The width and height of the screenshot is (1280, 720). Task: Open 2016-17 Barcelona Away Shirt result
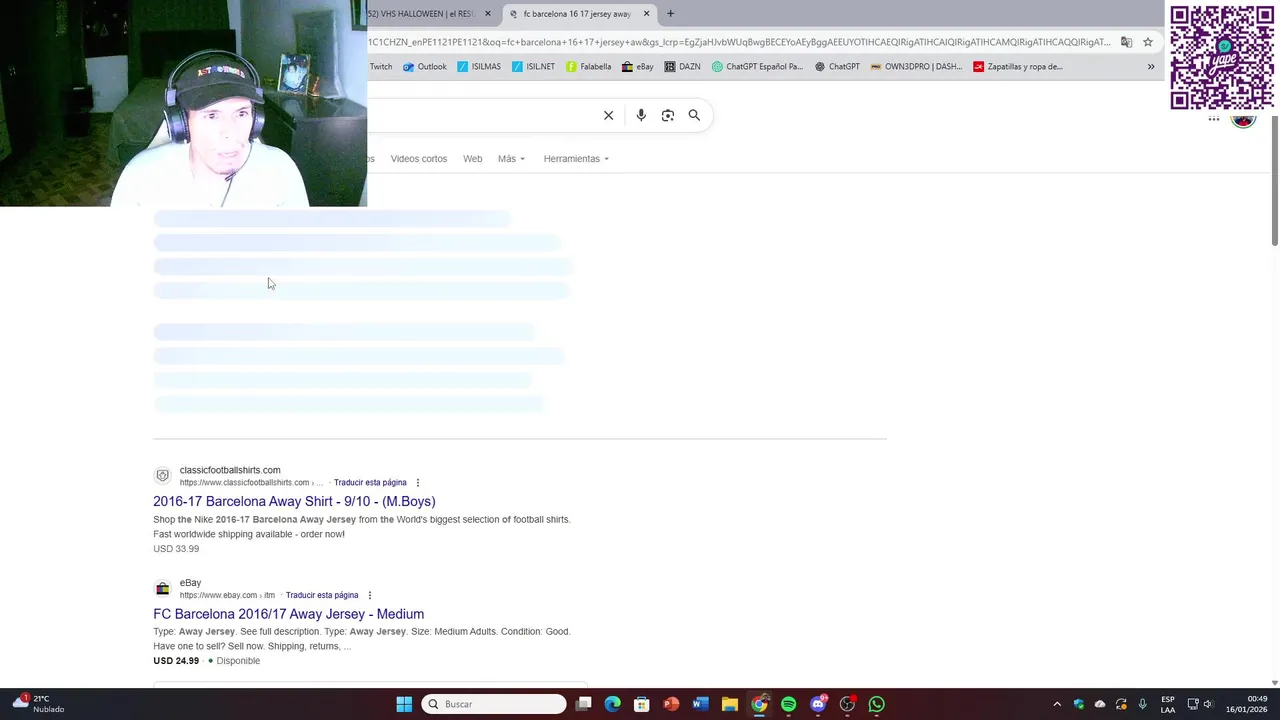click(x=294, y=501)
